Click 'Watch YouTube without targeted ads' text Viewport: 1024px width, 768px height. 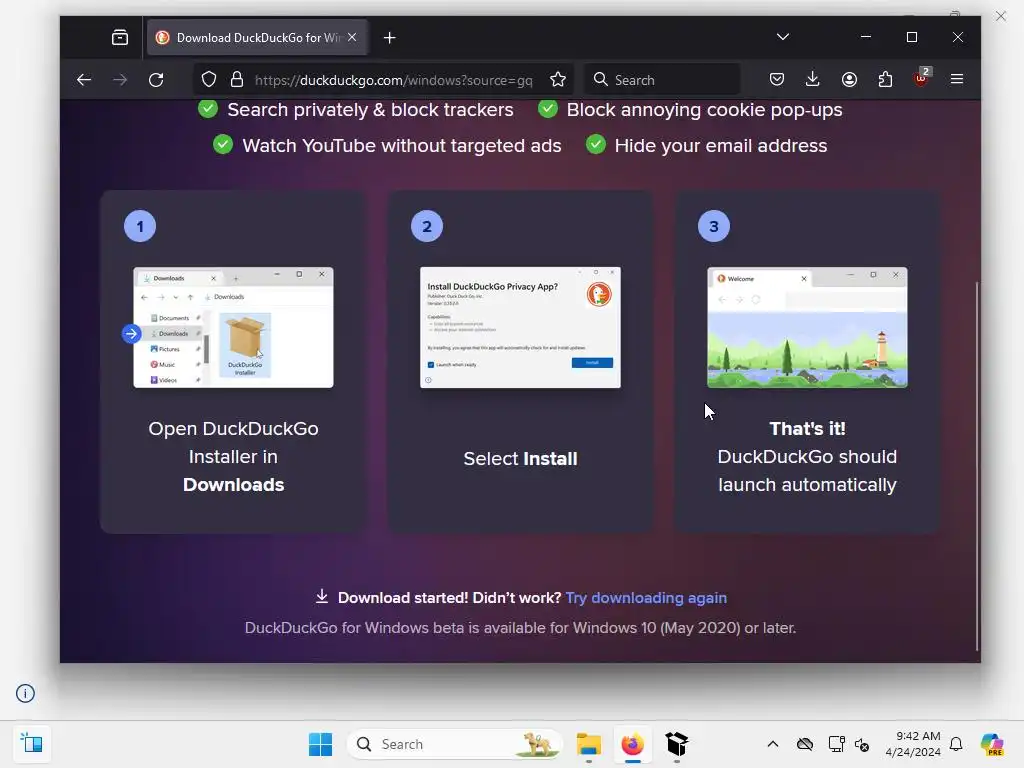pos(402,145)
